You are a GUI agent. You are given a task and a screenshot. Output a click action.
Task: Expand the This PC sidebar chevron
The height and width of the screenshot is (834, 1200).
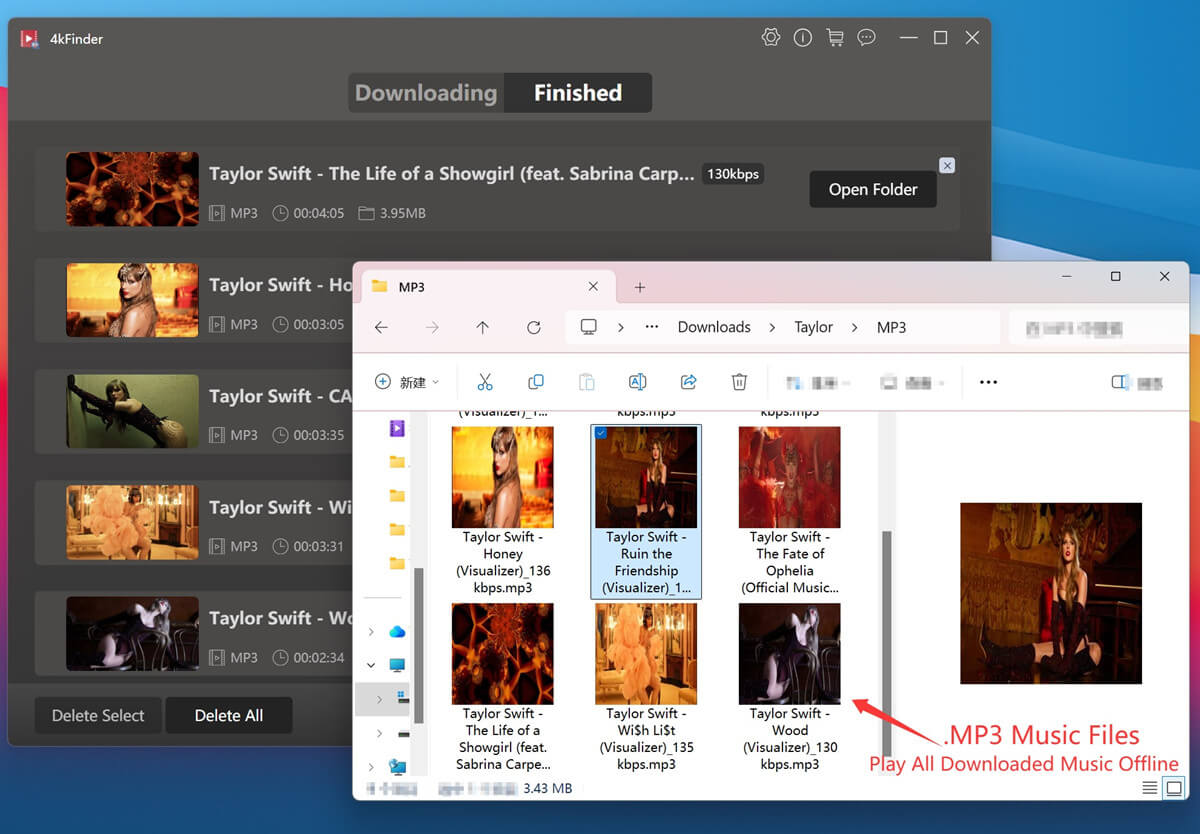[370, 664]
